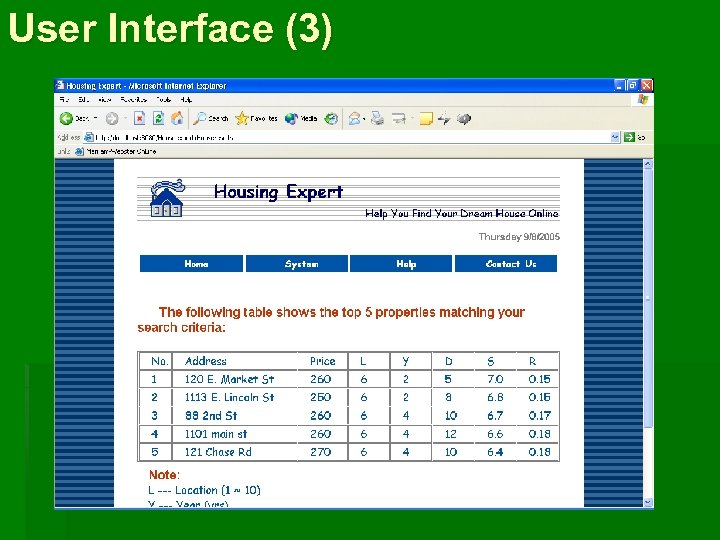Image resolution: width=720 pixels, height=540 pixels.
Task: Click the Housing Expert title text
Action: (278, 192)
